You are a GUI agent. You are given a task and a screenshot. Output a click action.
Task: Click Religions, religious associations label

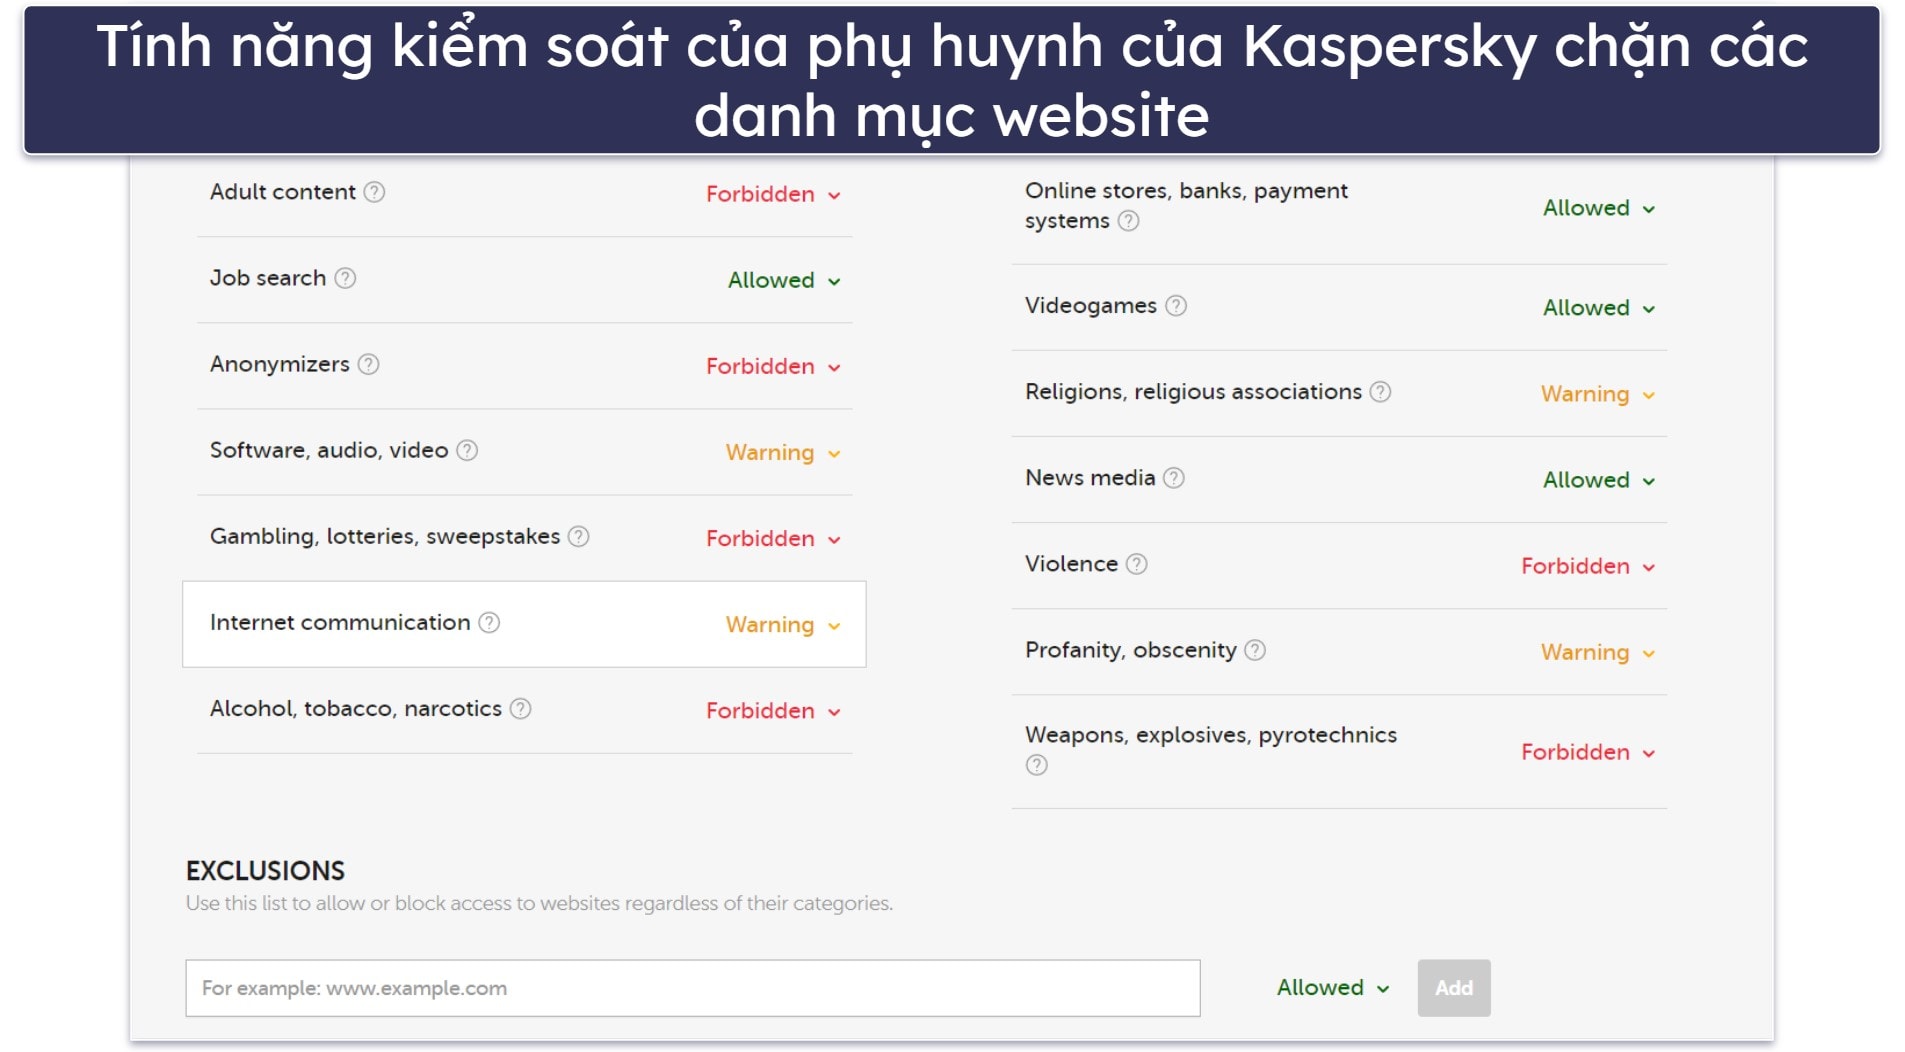tap(1193, 392)
